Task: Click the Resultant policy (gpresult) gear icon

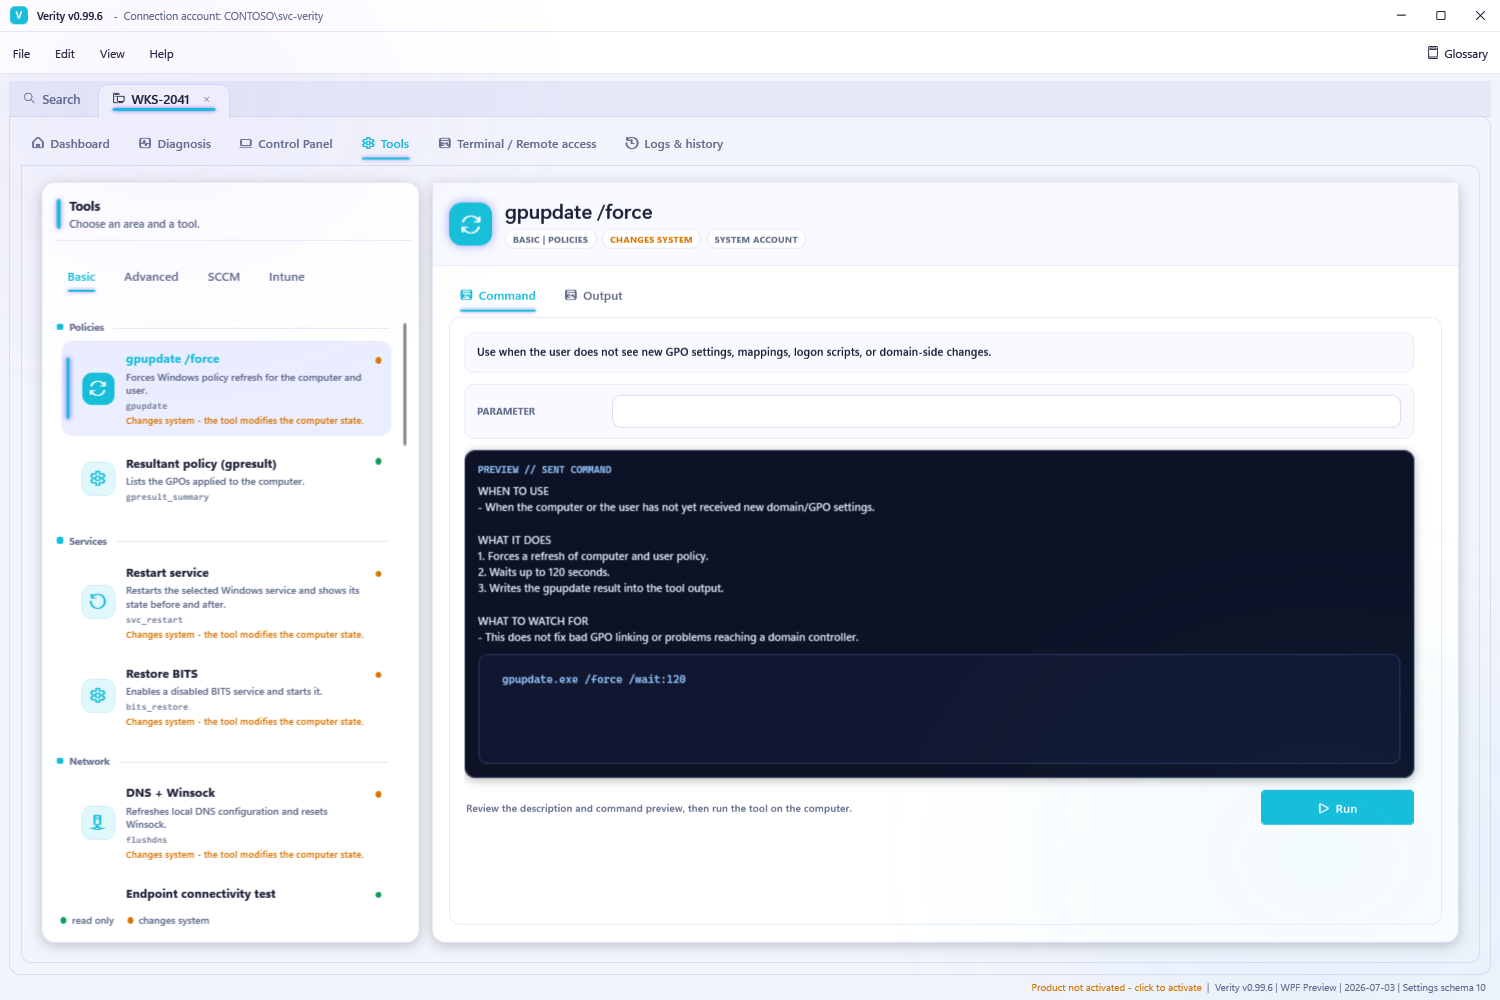Action: 98,479
